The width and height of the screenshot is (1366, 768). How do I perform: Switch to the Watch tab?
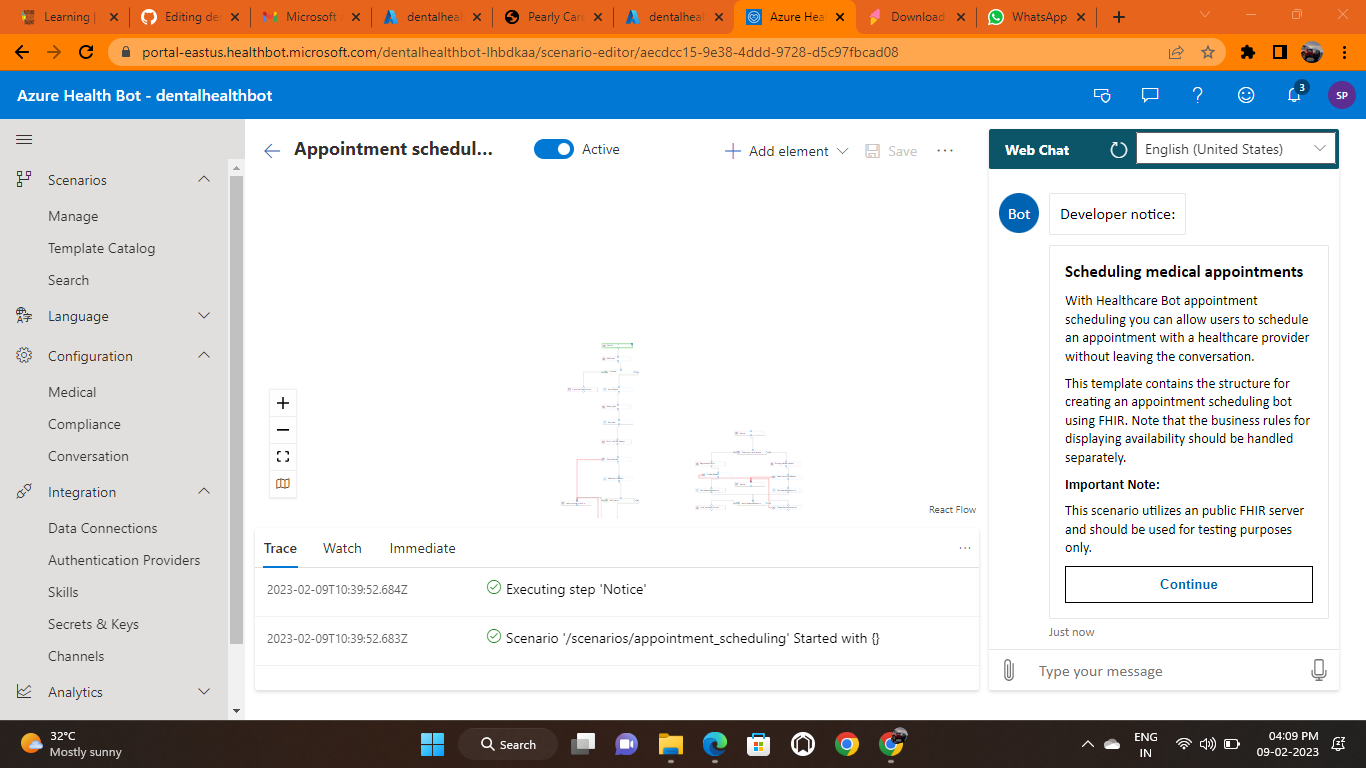tap(342, 548)
